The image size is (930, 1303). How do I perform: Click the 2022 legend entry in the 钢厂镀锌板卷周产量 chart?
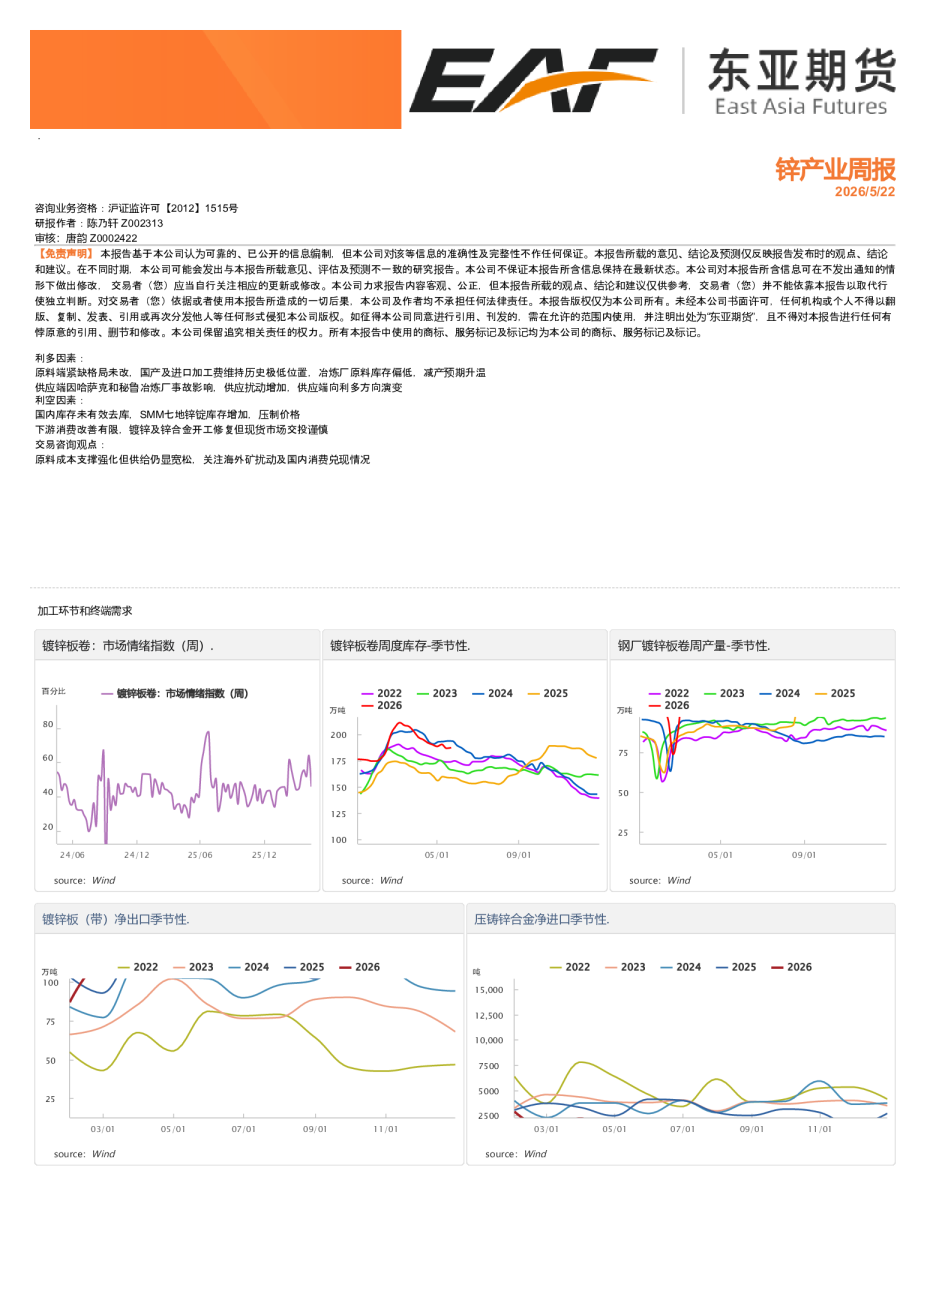click(x=669, y=693)
